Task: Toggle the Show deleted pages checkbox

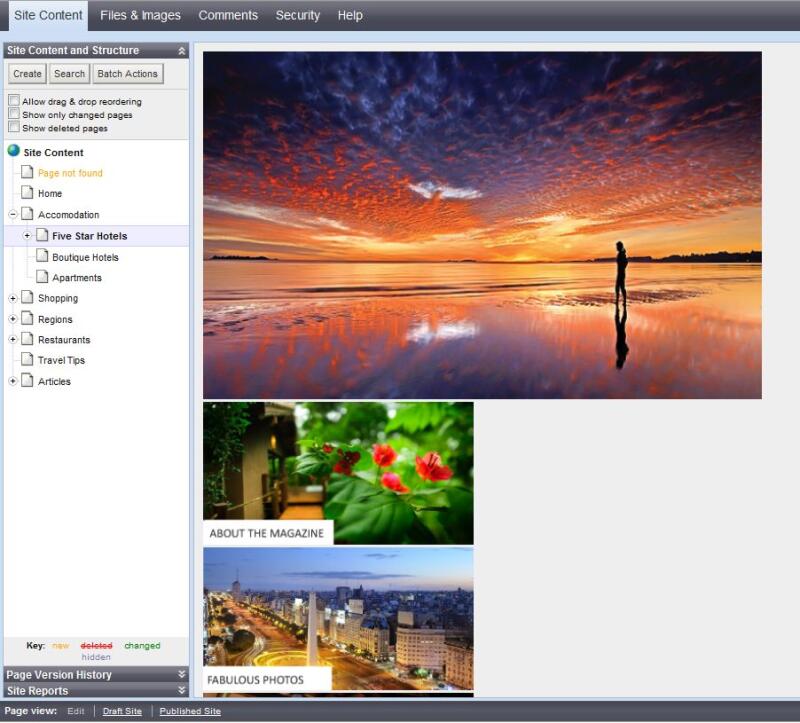Action: (x=14, y=127)
